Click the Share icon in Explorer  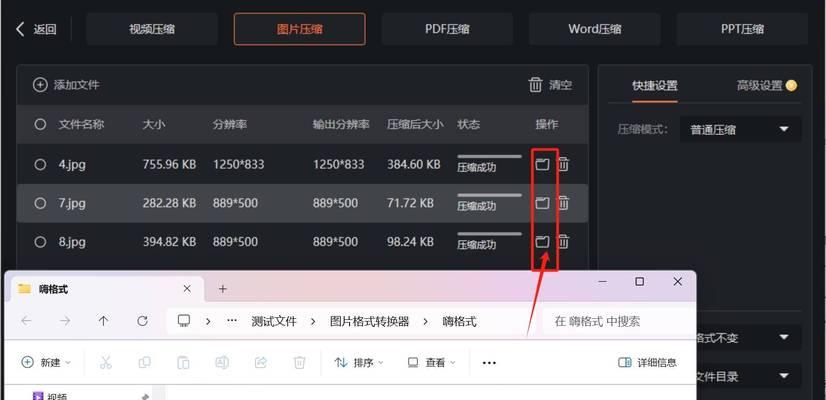[261, 363]
